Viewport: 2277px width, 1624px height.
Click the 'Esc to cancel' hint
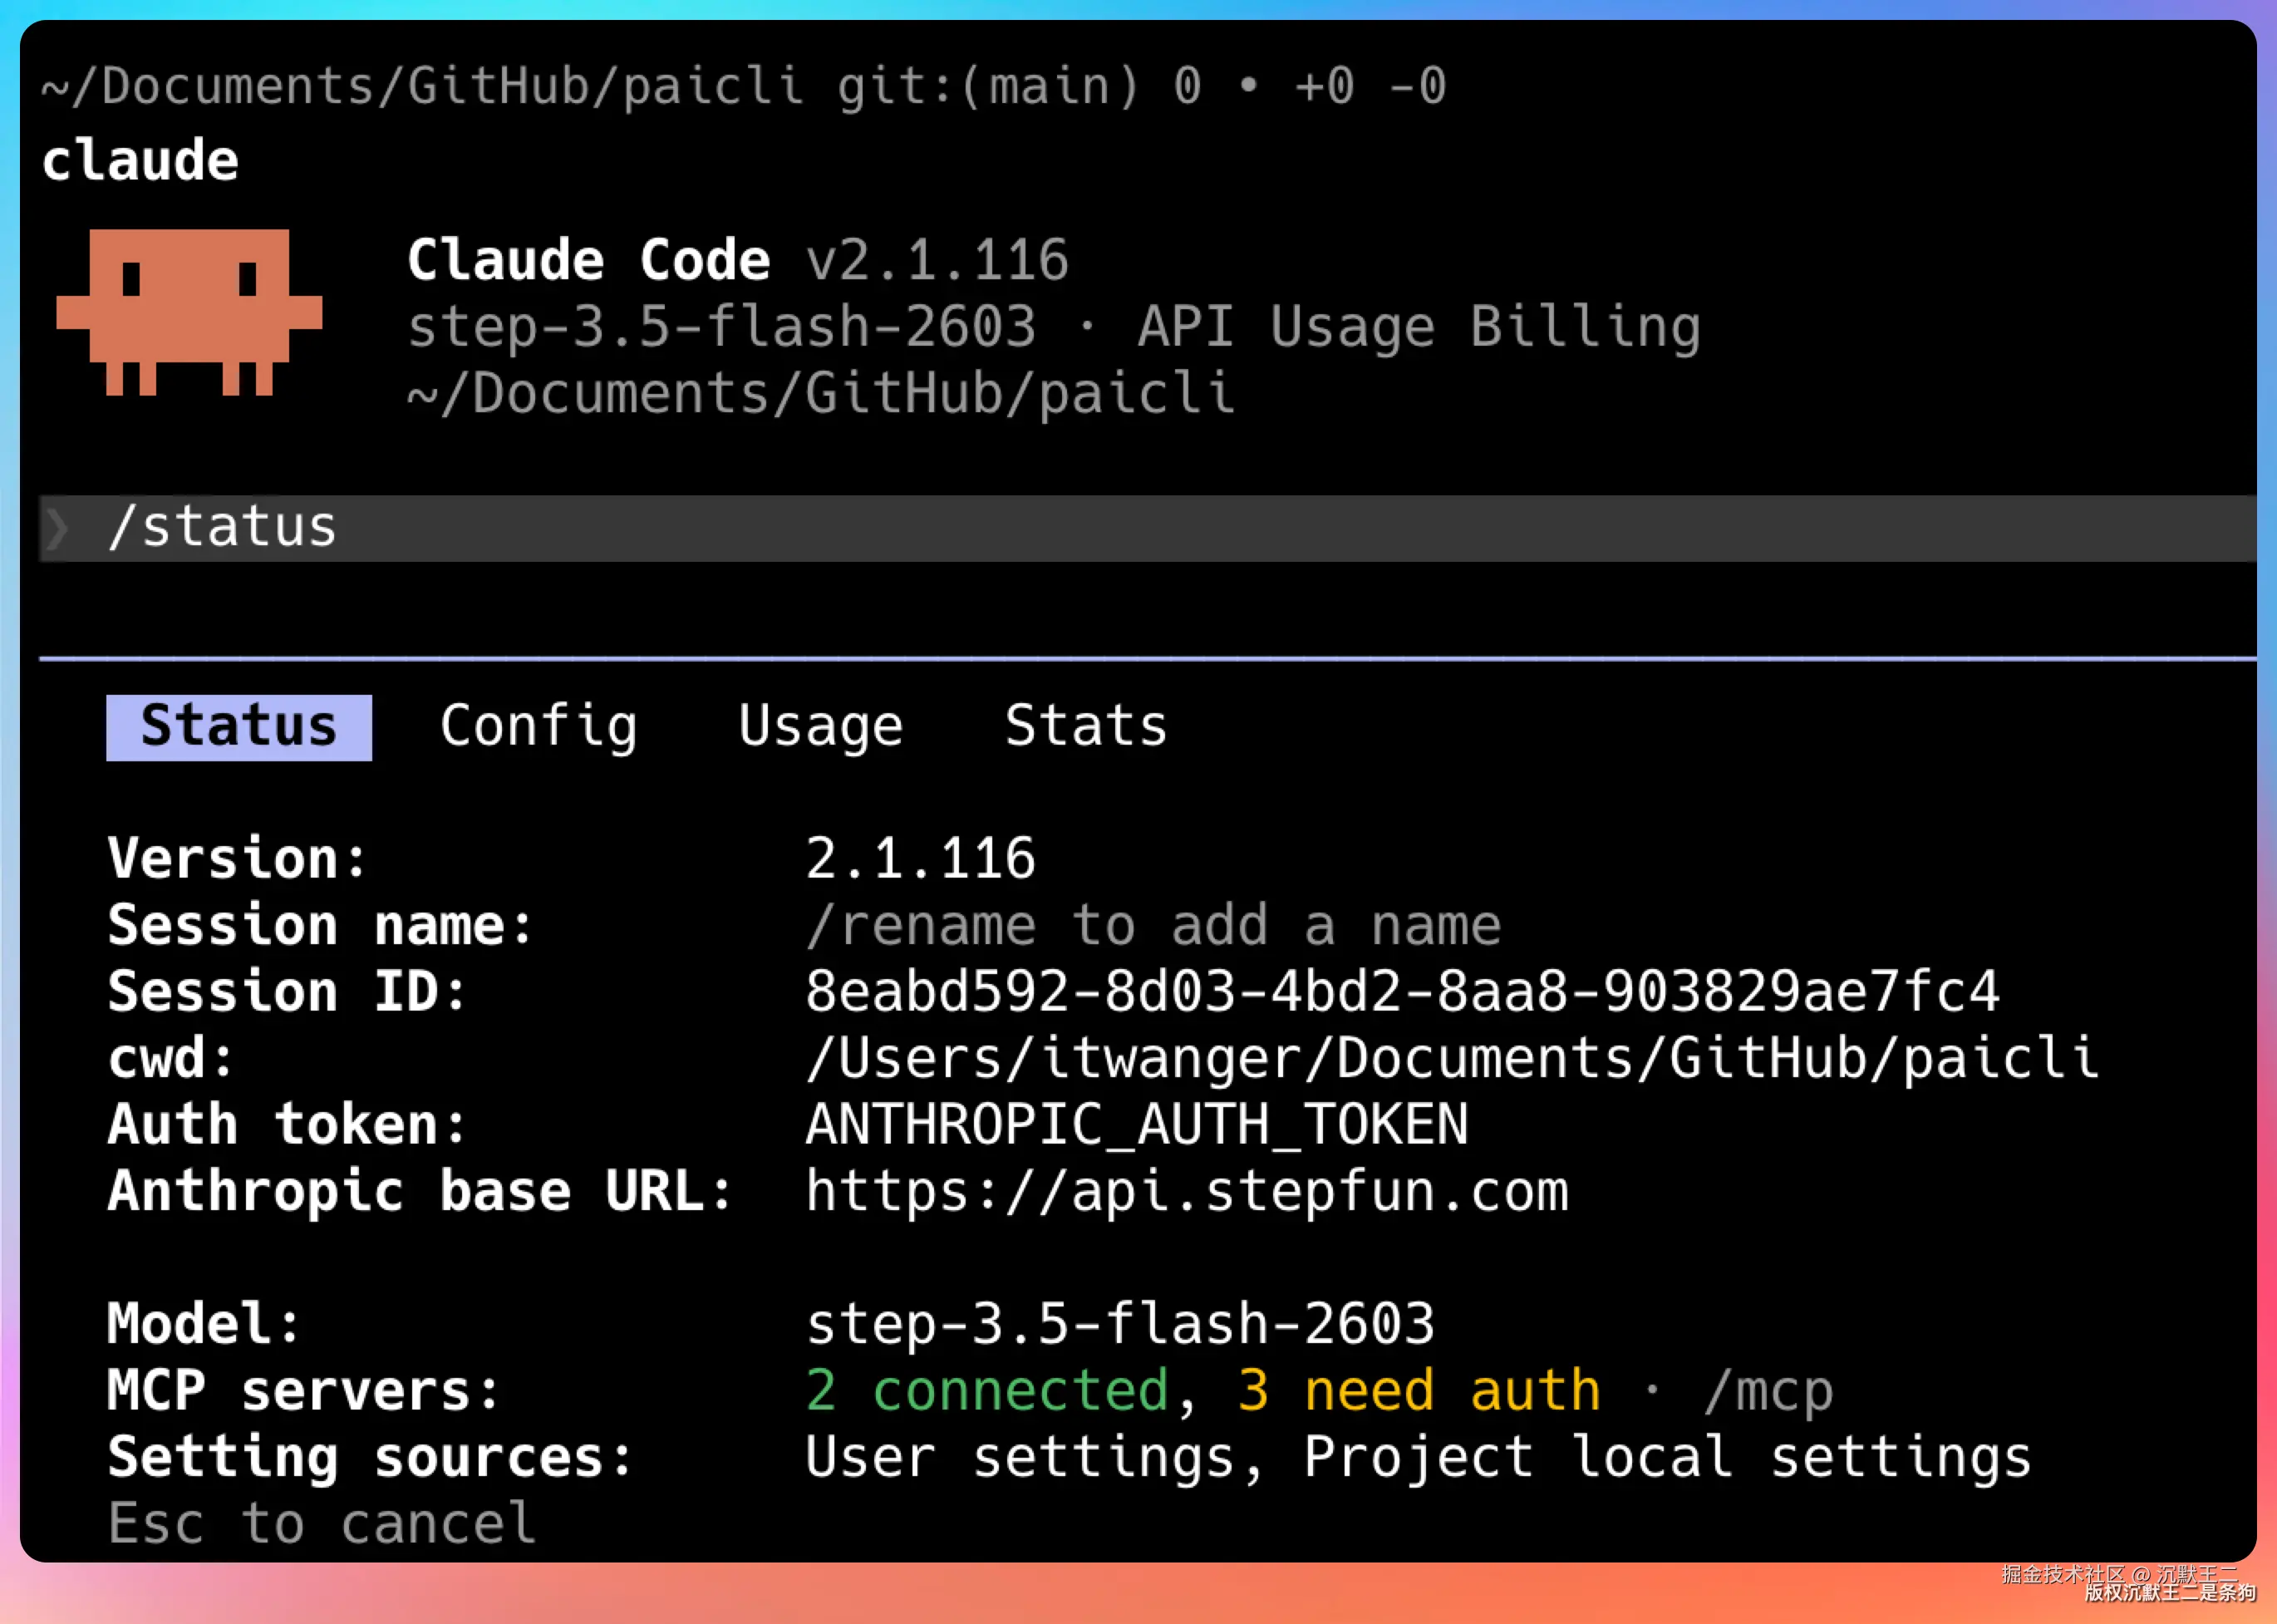coord(321,1524)
